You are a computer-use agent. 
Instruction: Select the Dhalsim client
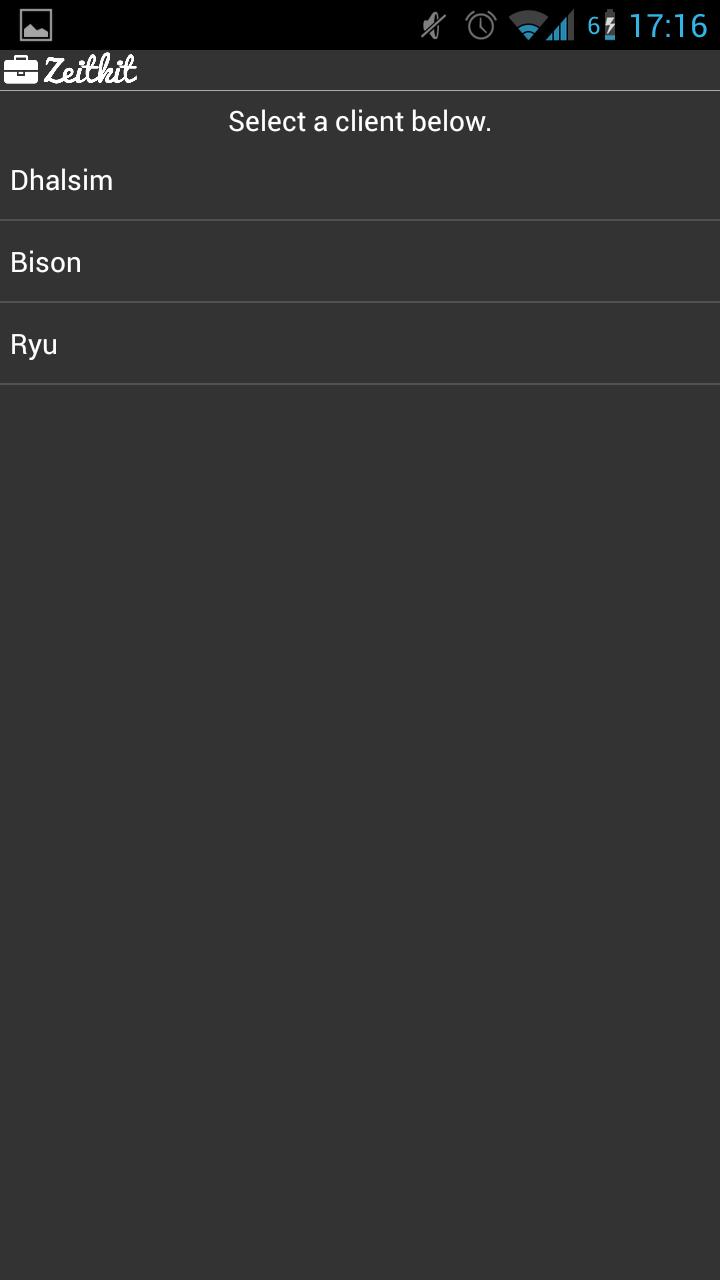[62, 180]
